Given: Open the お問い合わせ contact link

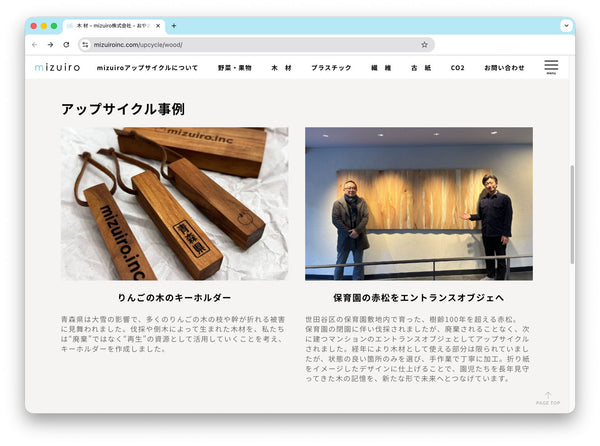Looking at the screenshot, I should coord(504,68).
